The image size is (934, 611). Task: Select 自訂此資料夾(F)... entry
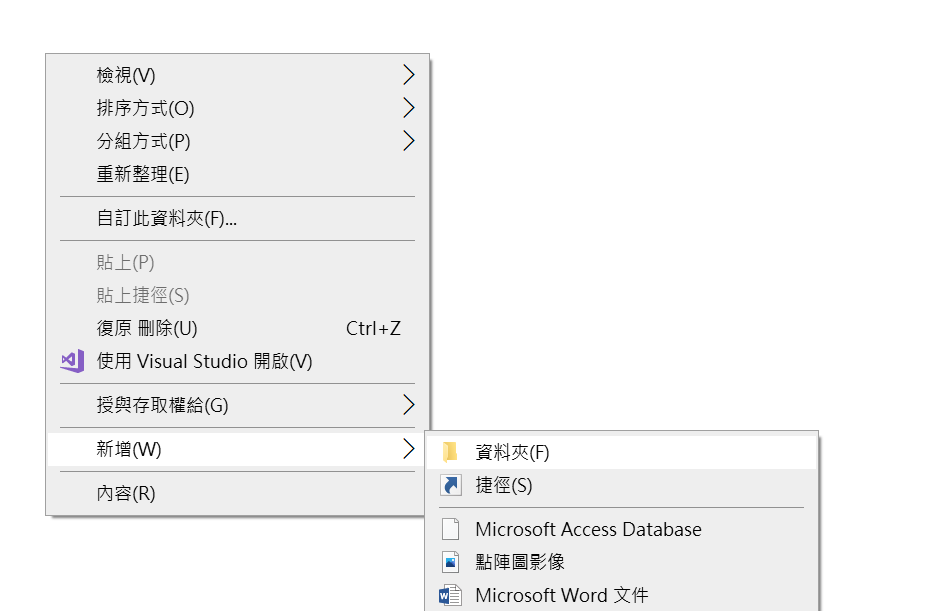click(x=238, y=219)
